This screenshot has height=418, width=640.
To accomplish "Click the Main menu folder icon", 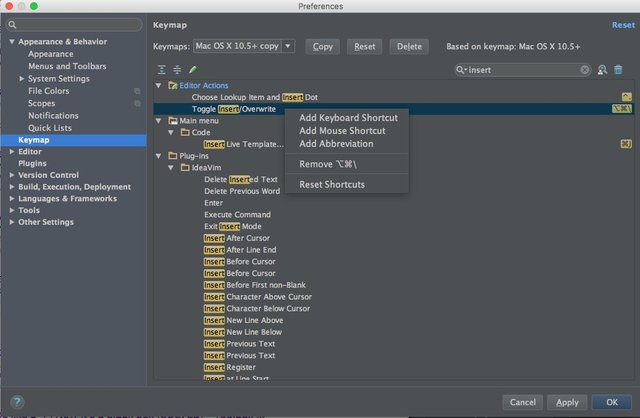I will [173, 121].
